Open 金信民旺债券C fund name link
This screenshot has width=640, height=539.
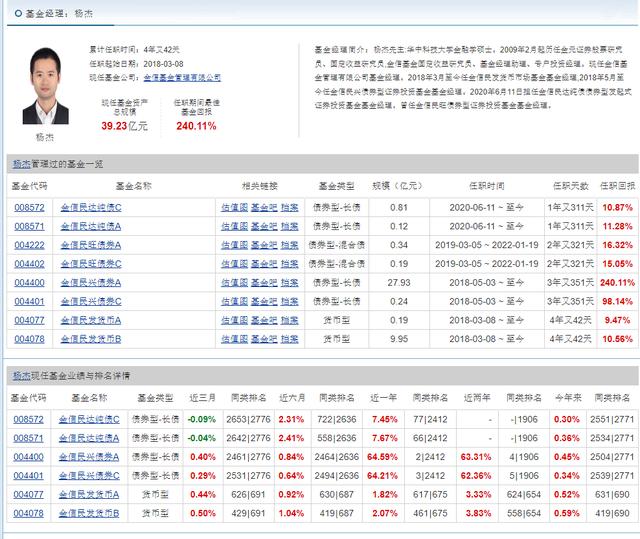click(91, 264)
